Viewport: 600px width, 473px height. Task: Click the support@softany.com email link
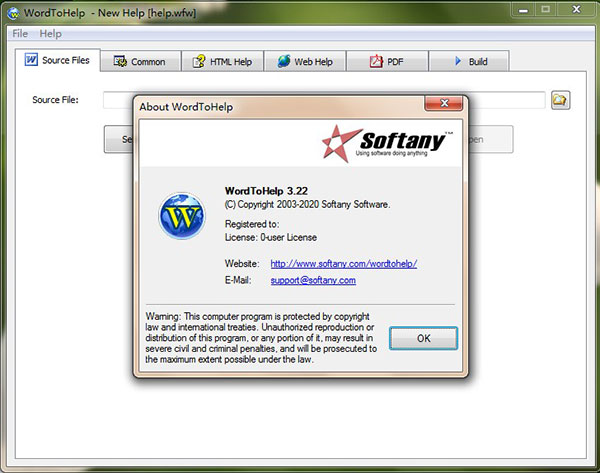click(313, 281)
